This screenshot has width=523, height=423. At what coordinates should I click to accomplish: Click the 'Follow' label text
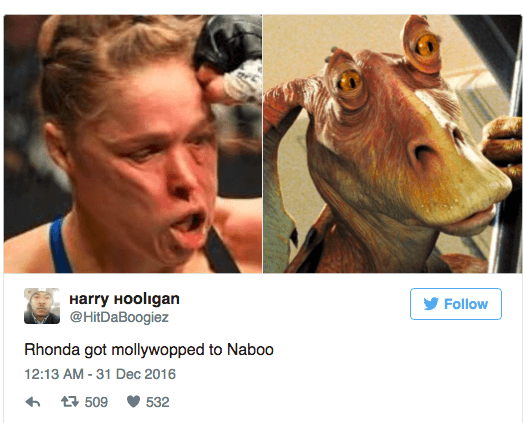466,304
